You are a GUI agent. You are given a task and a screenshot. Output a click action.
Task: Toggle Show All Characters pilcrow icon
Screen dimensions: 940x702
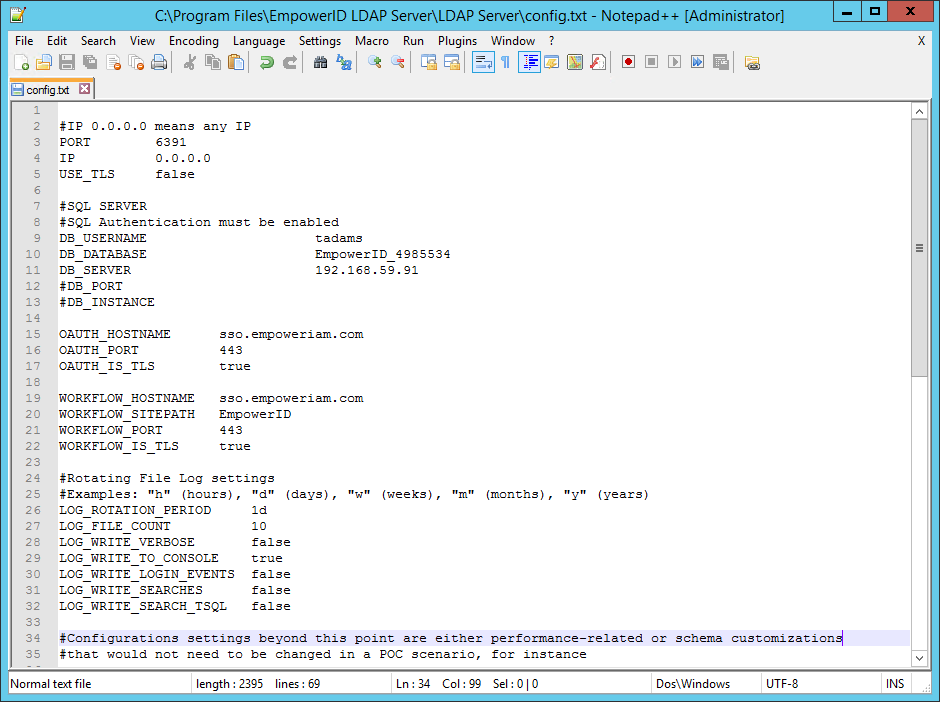pyautogui.click(x=505, y=63)
